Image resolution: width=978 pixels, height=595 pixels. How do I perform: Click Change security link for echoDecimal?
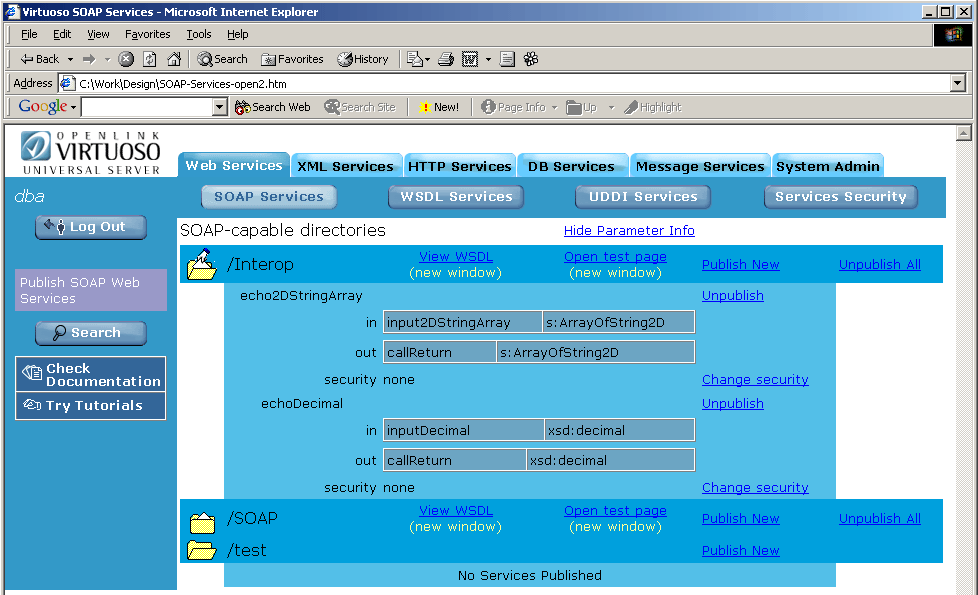tap(755, 488)
